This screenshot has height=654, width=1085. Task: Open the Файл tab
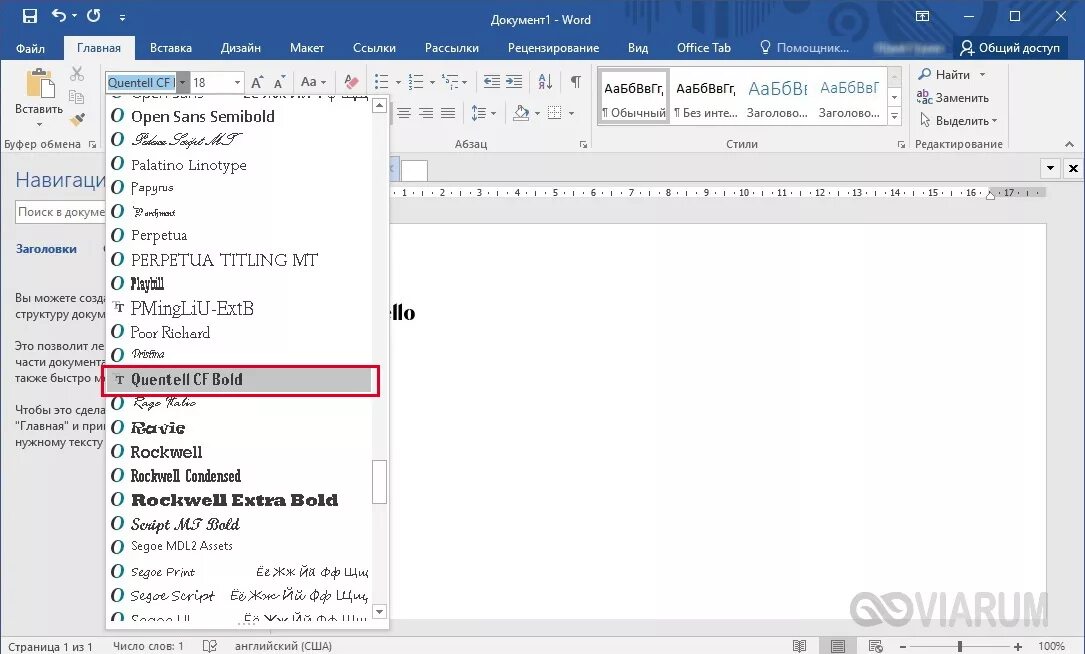click(30, 48)
